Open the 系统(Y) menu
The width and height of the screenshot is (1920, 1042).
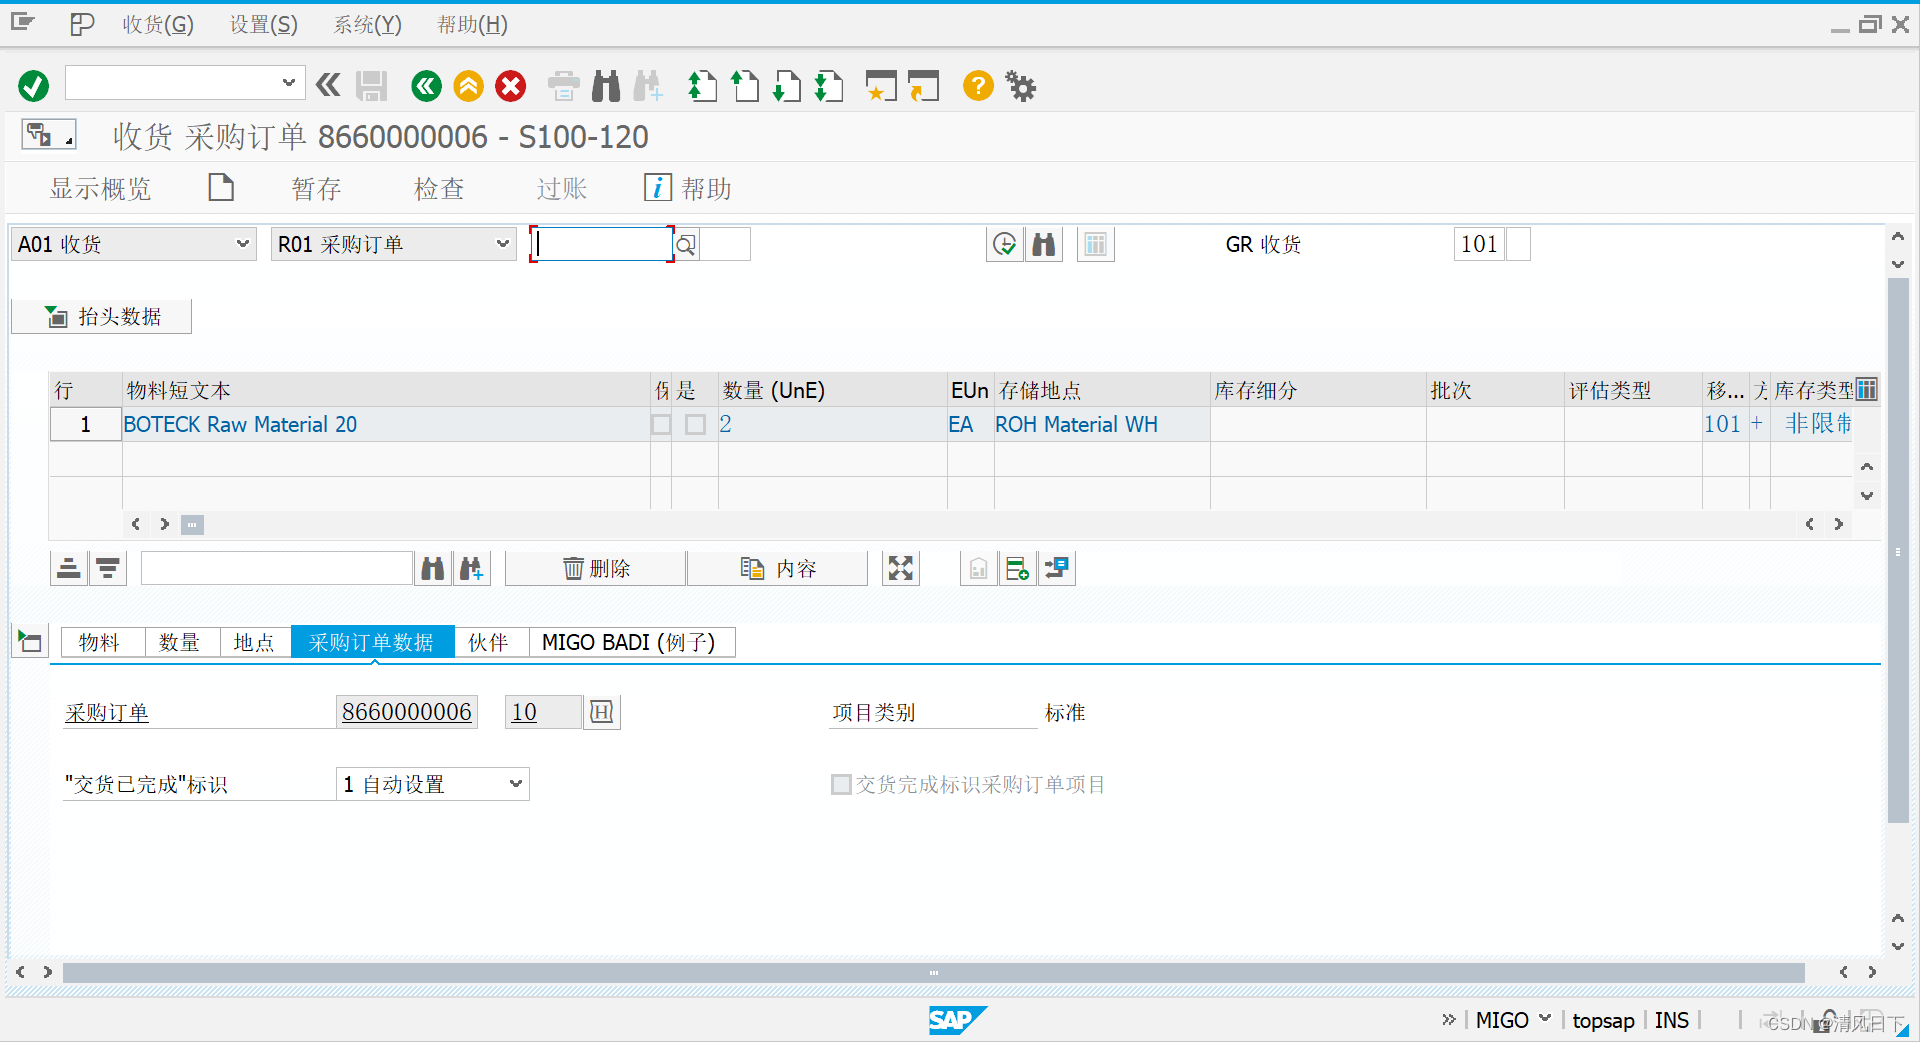click(x=368, y=25)
